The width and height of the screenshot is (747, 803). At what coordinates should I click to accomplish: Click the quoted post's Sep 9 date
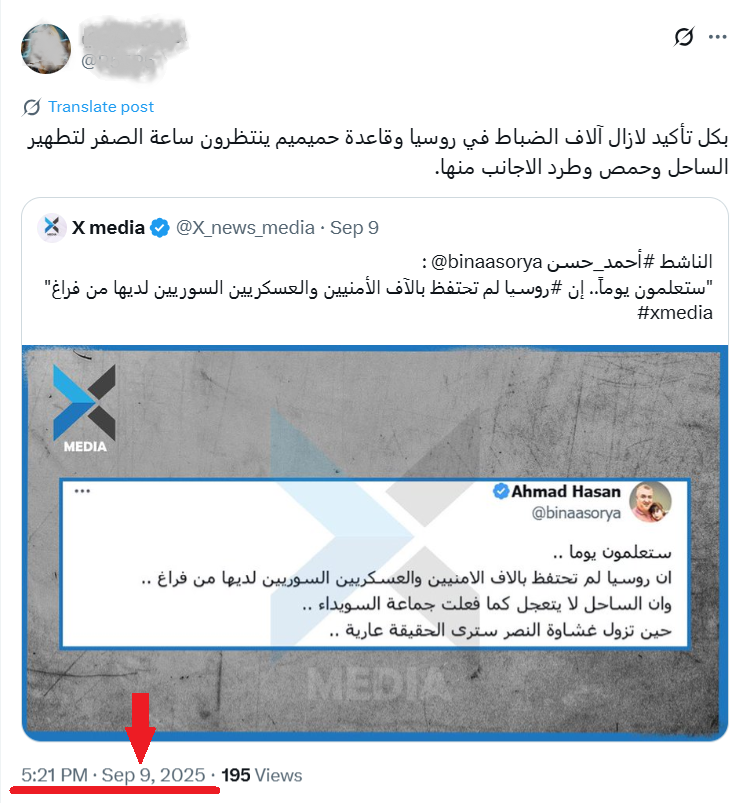[x=354, y=228]
